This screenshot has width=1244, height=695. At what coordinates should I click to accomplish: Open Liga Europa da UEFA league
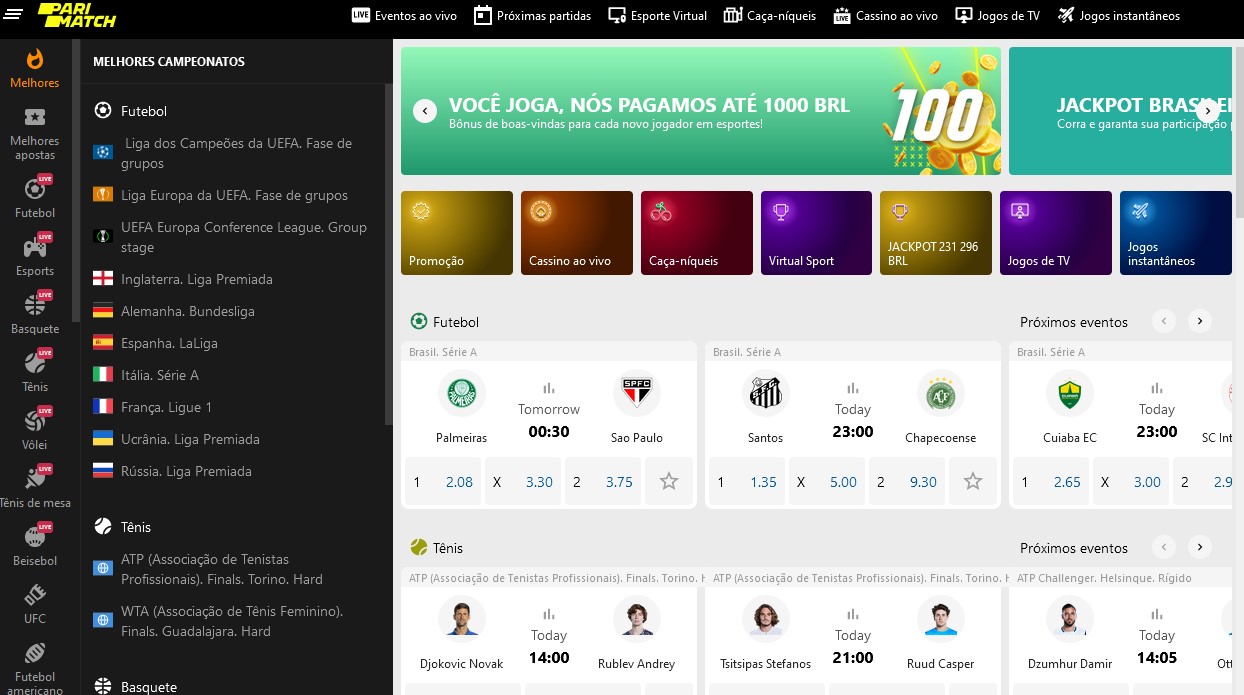click(233, 195)
